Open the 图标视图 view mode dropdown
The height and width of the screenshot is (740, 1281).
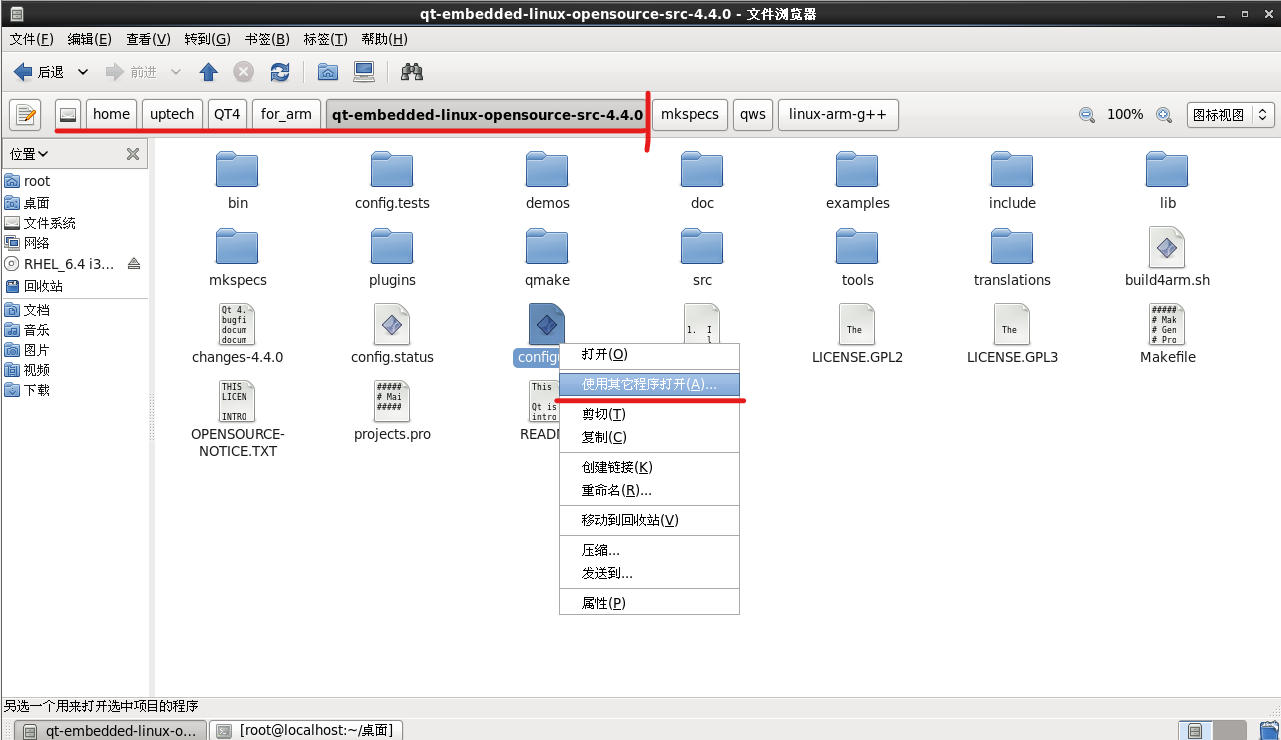pyautogui.click(x=1231, y=115)
